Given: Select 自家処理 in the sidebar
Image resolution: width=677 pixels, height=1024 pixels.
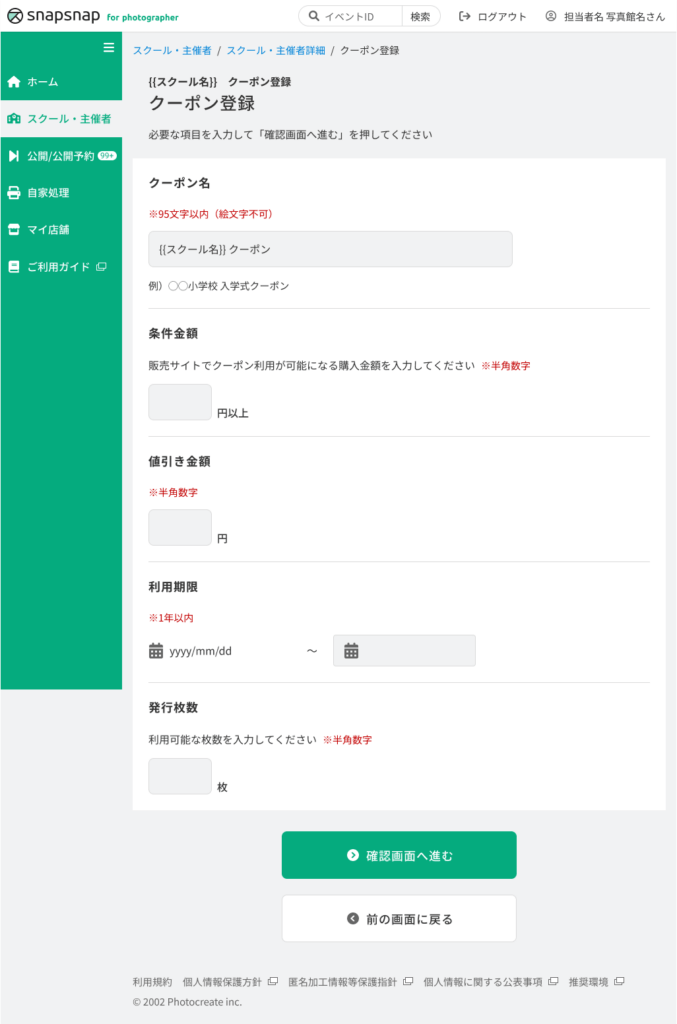Looking at the screenshot, I should tap(48, 193).
